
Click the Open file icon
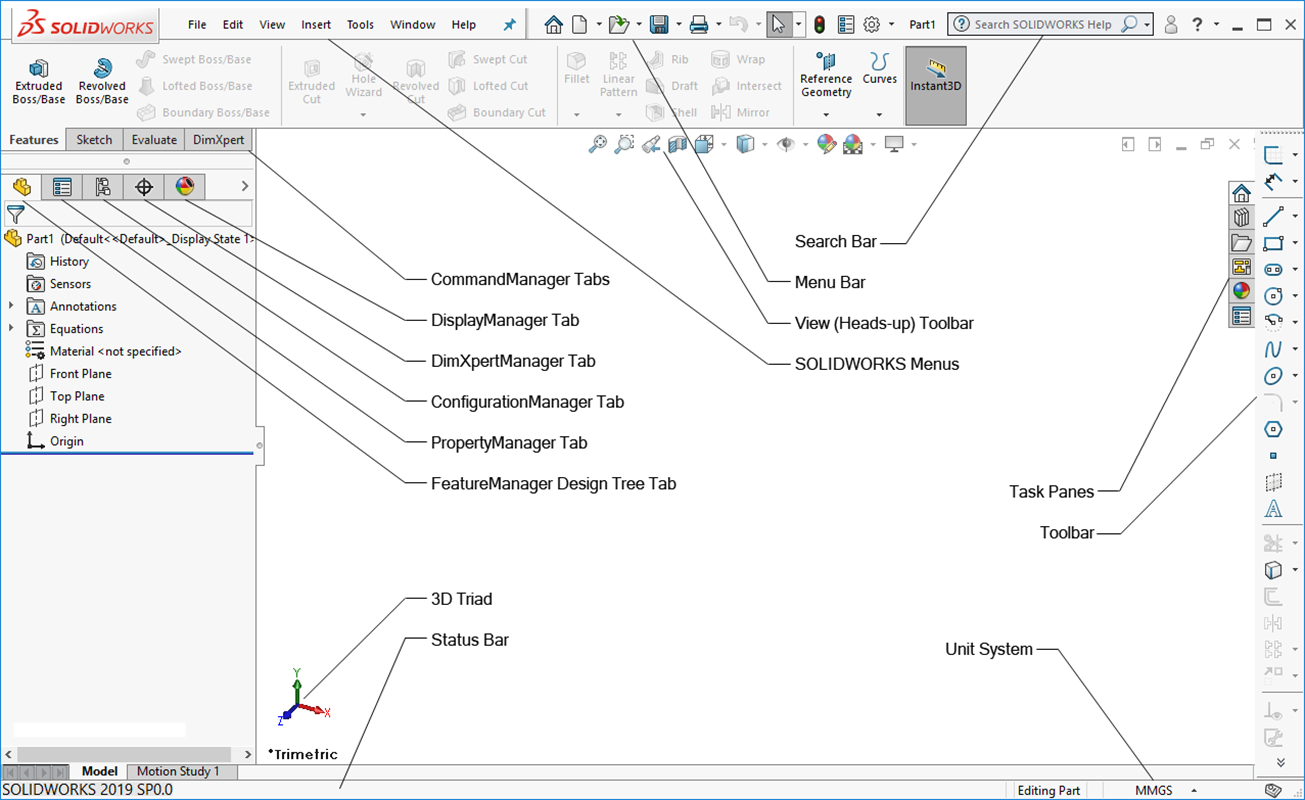tap(619, 24)
